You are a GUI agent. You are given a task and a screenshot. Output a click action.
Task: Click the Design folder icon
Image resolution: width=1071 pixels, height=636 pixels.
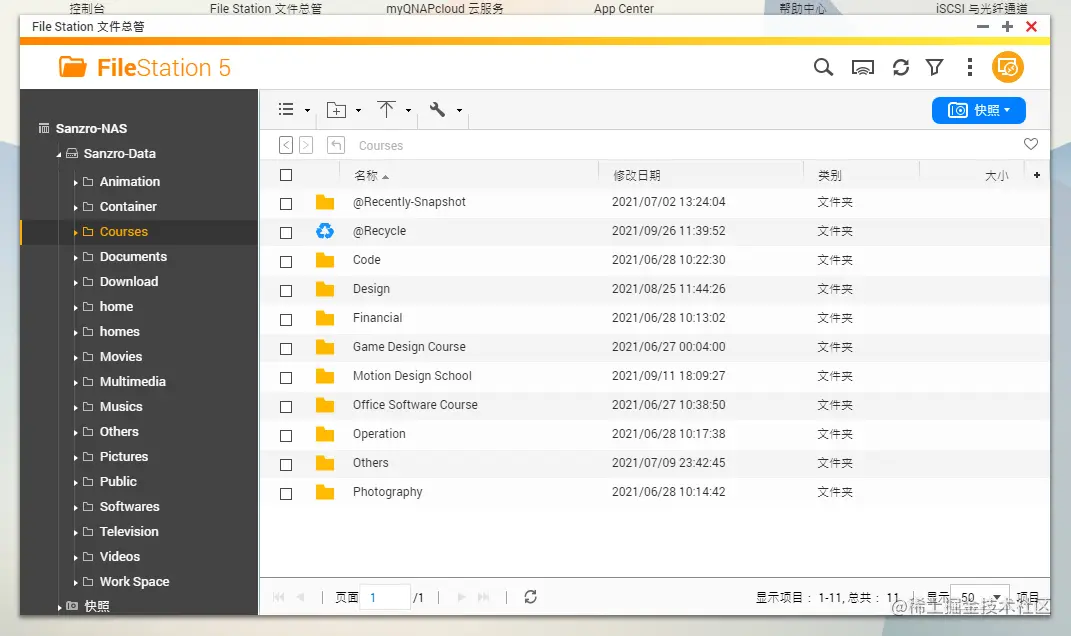pyautogui.click(x=325, y=289)
